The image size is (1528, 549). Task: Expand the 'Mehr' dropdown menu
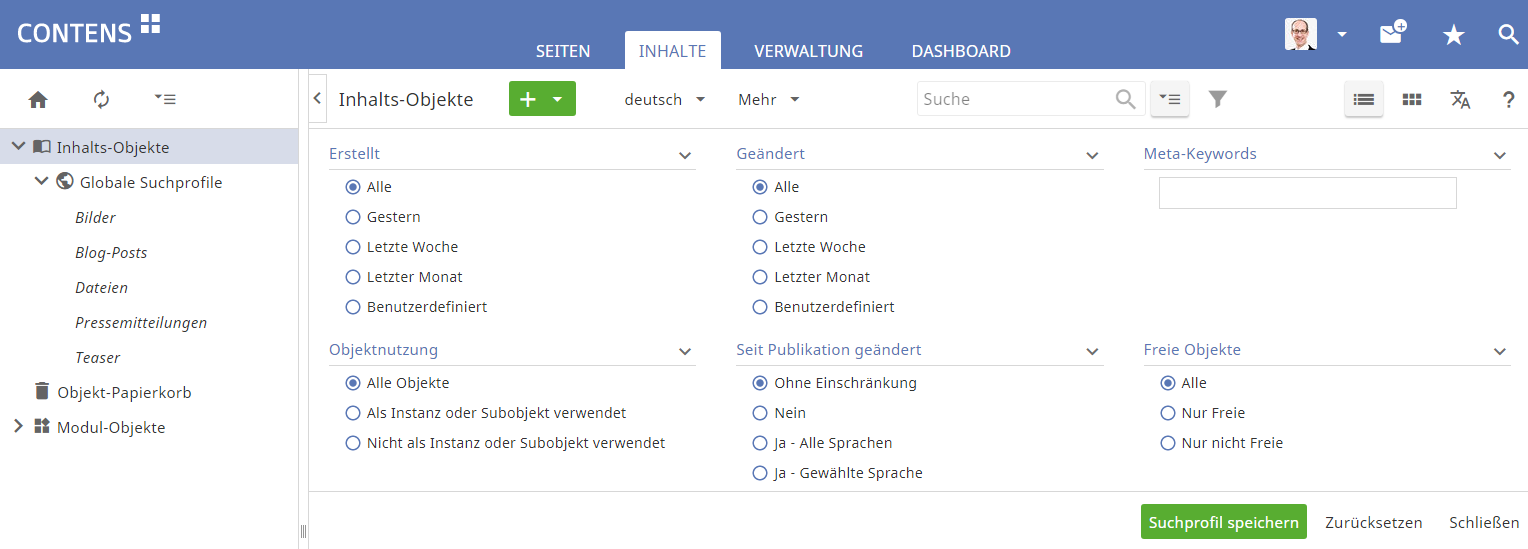coord(768,100)
